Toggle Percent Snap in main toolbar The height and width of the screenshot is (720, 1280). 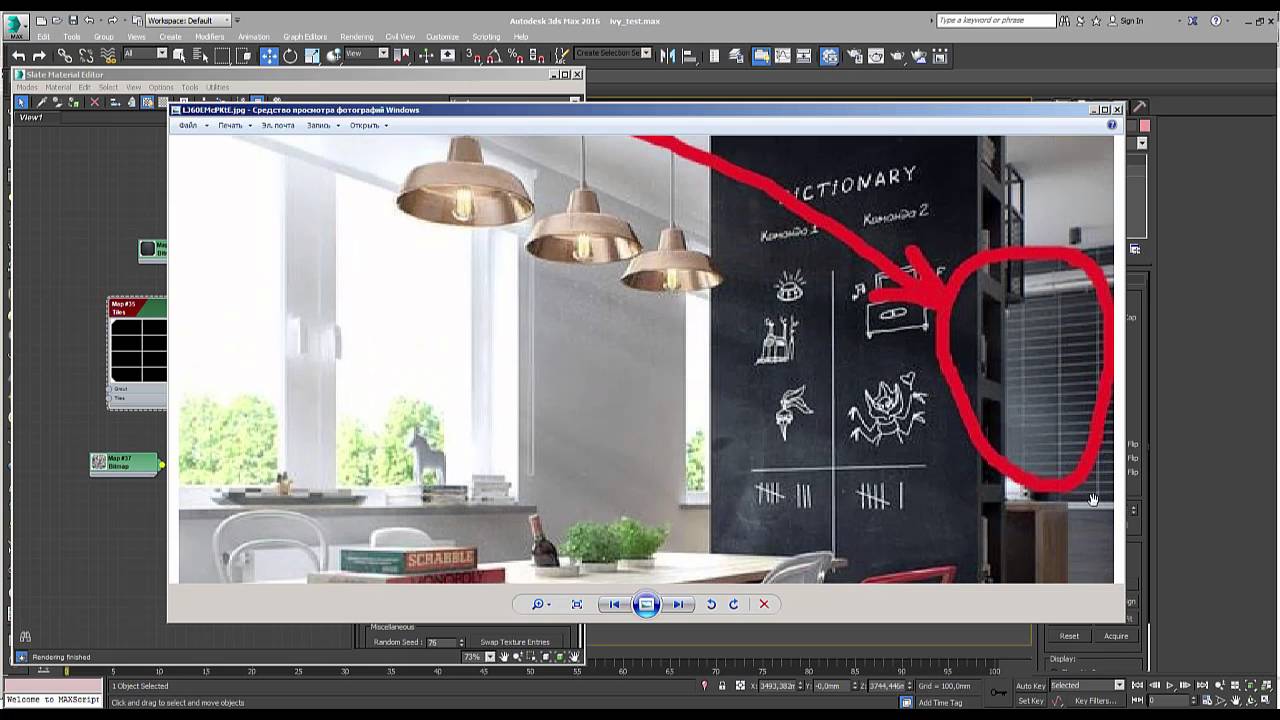515,56
